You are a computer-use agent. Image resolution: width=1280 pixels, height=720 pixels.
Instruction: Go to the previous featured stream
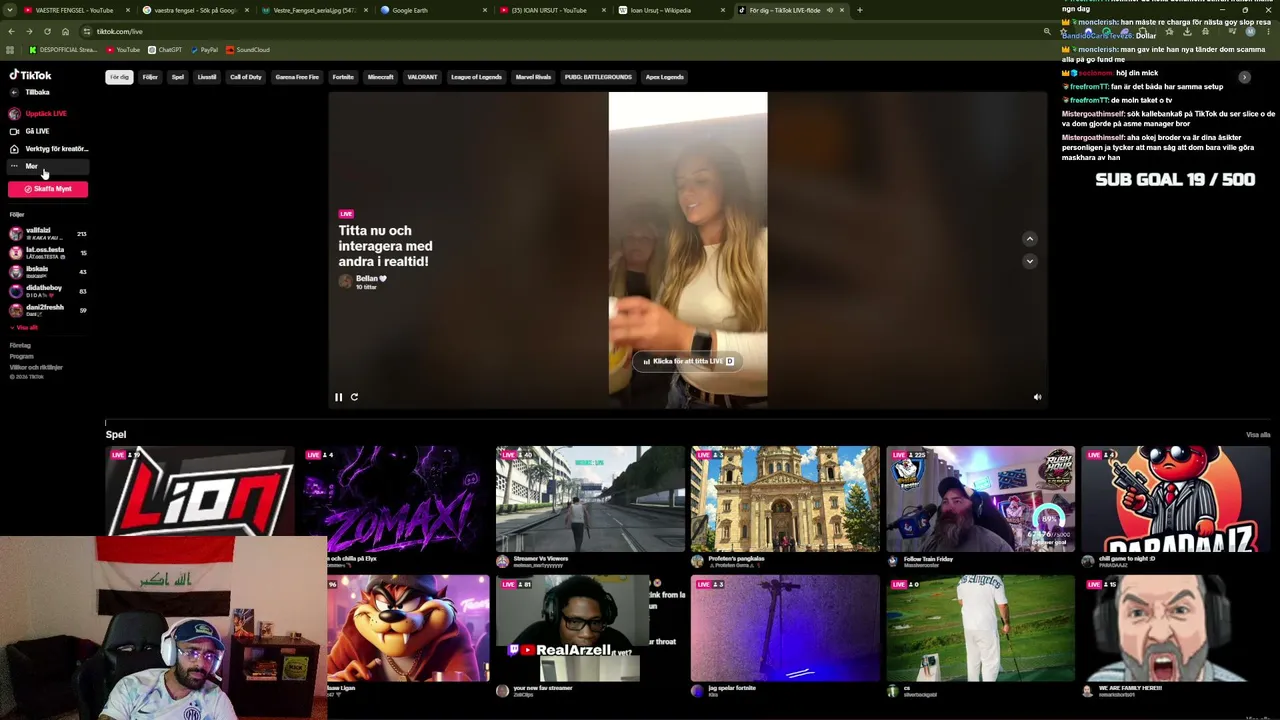(x=1029, y=239)
